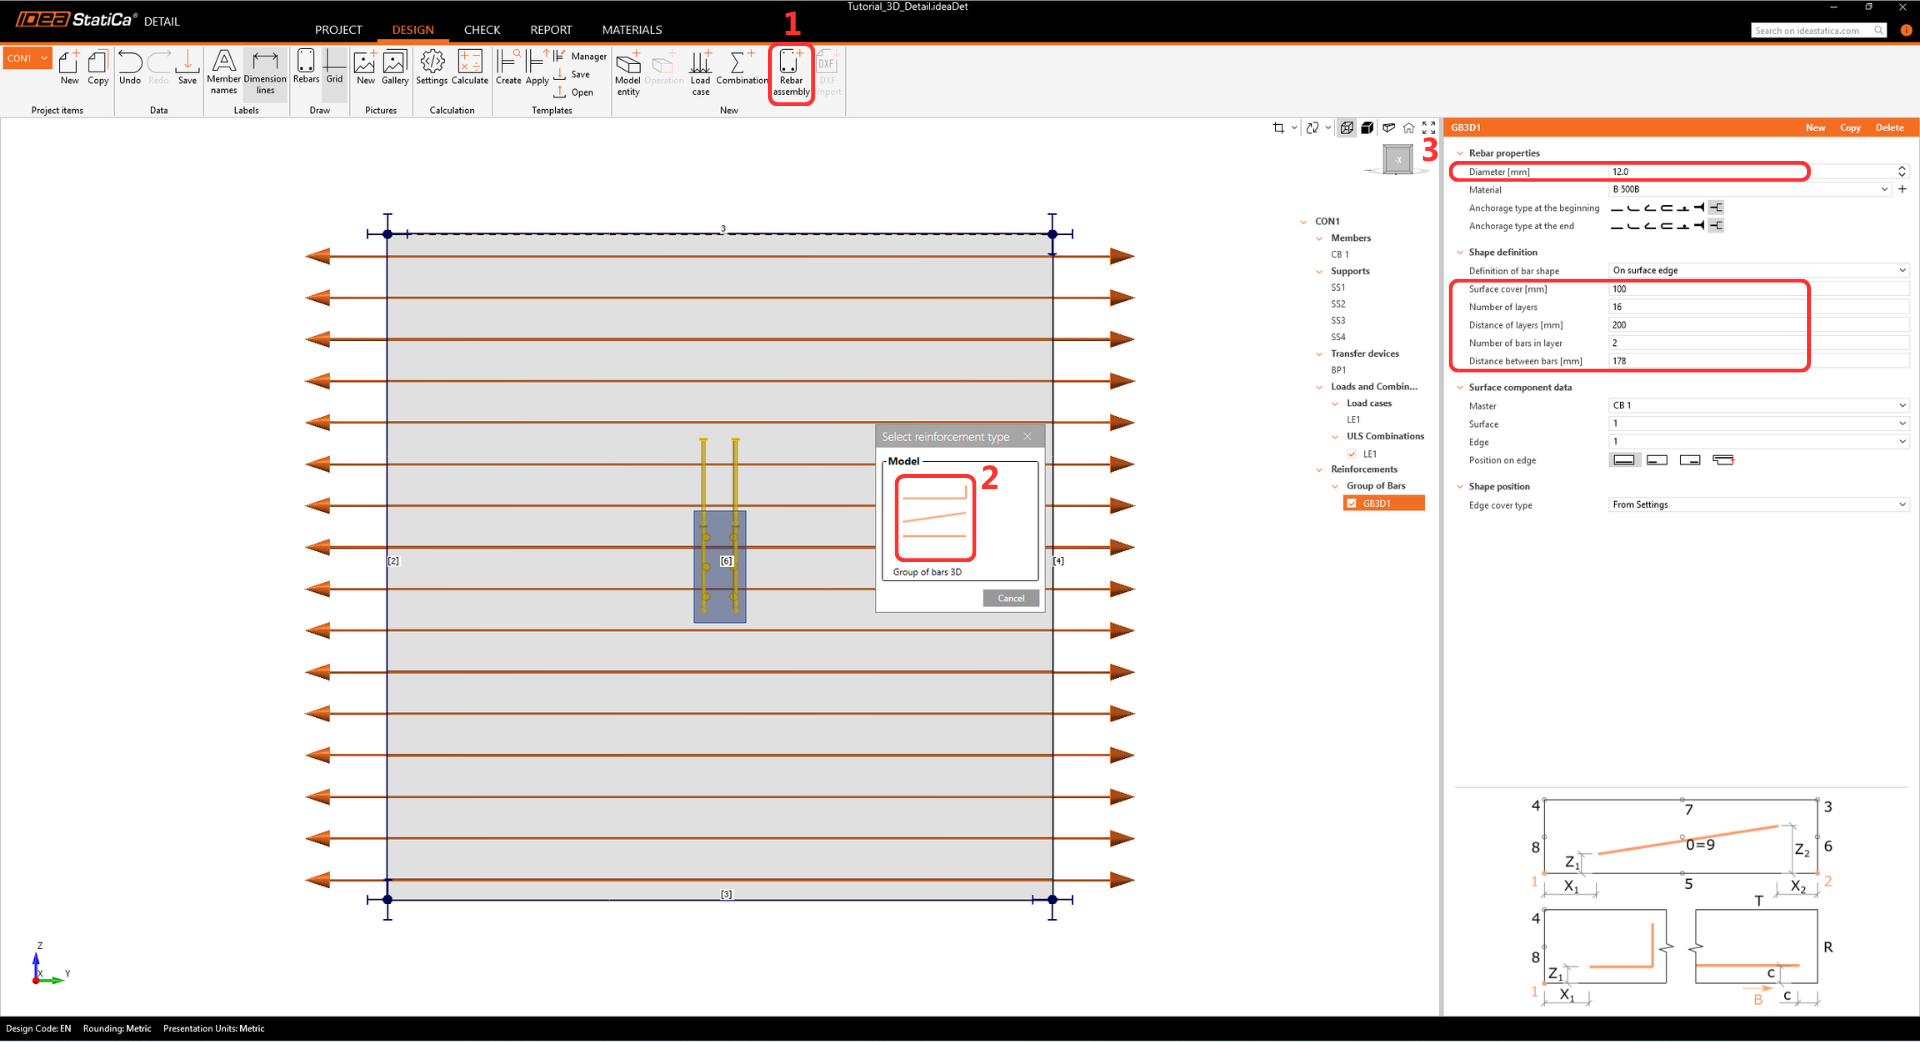Collapse the Supports tree node

pyautogui.click(x=1320, y=271)
